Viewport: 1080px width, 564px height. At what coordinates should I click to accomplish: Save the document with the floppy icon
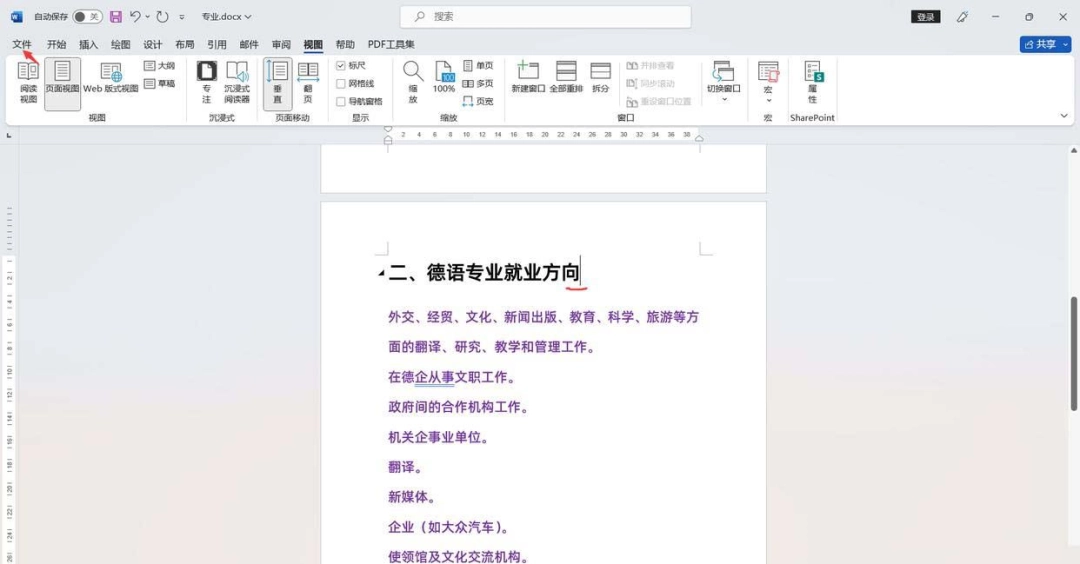coord(116,17)
